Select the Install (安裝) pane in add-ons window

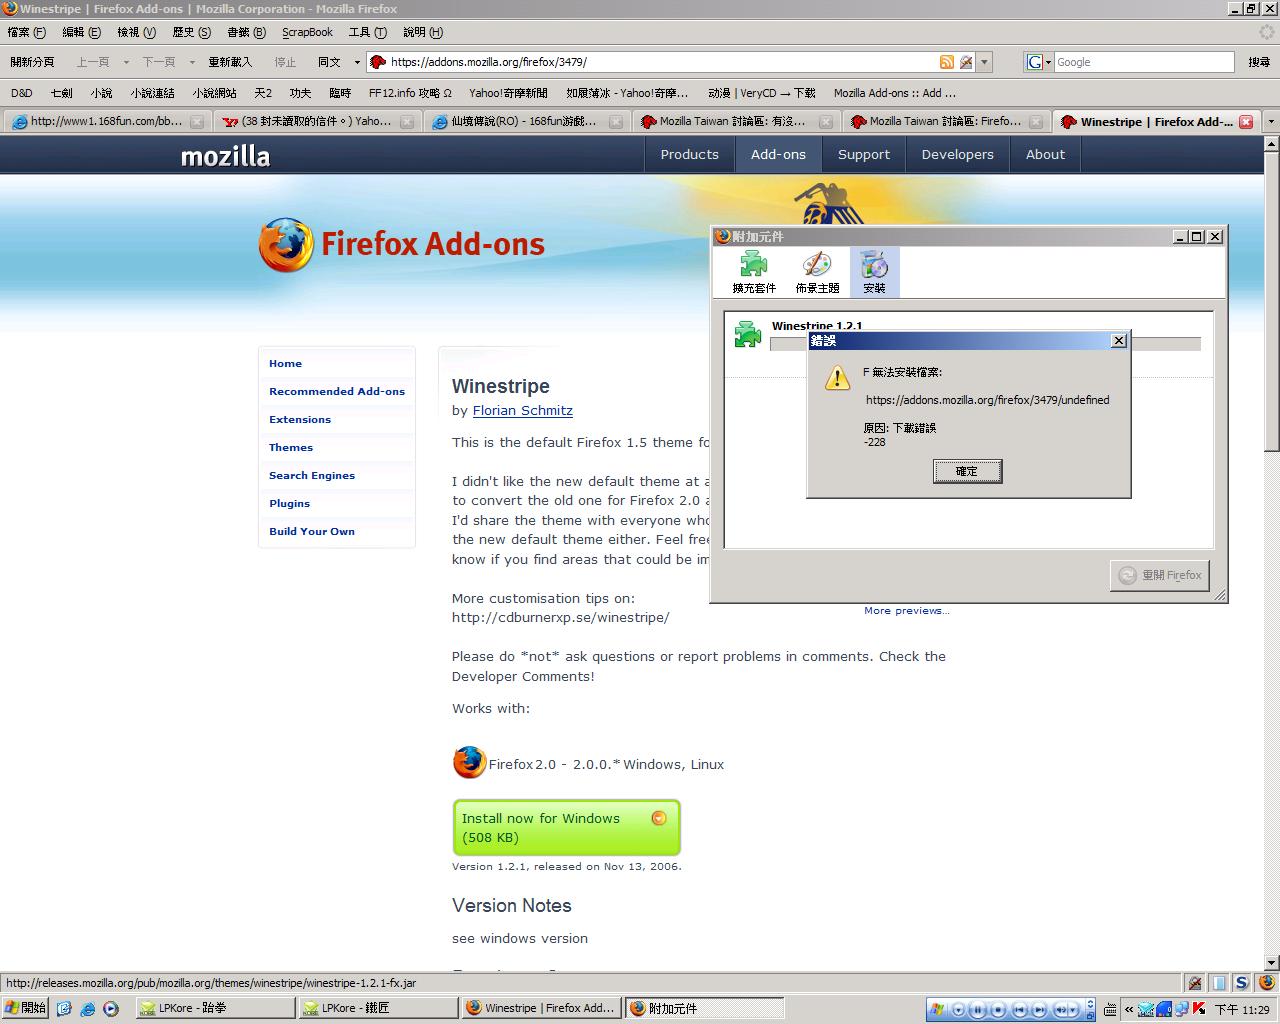(x=874, y=272)
